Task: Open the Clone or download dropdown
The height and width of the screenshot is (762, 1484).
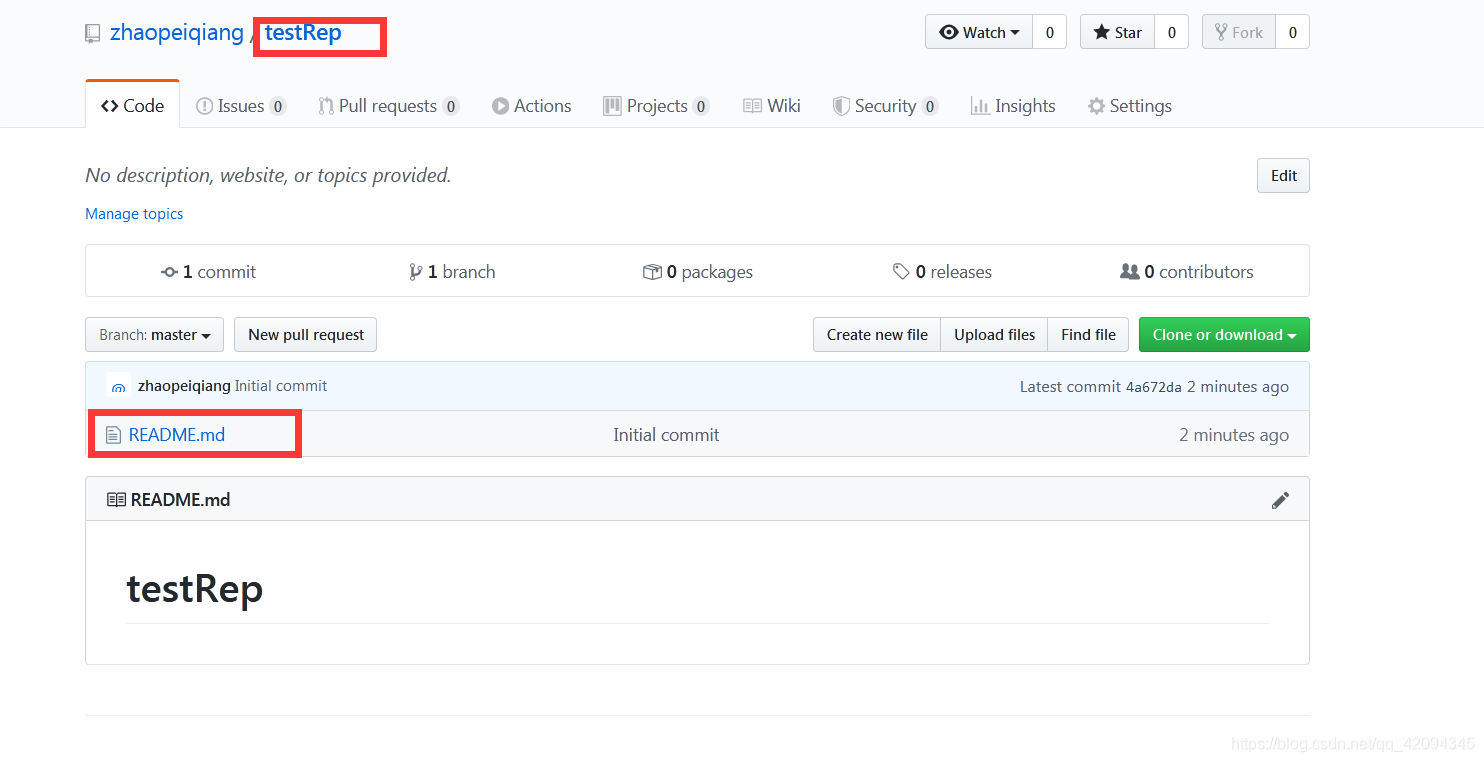Action: pyautogui.click(x=1224, y=335)
